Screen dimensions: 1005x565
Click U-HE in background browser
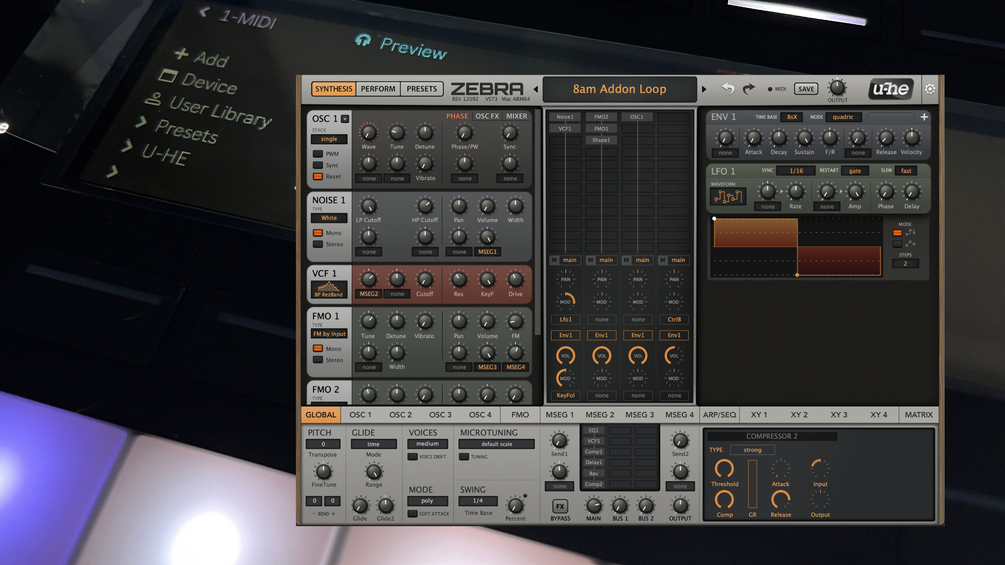pyautogui.click(x=166, y=154)
